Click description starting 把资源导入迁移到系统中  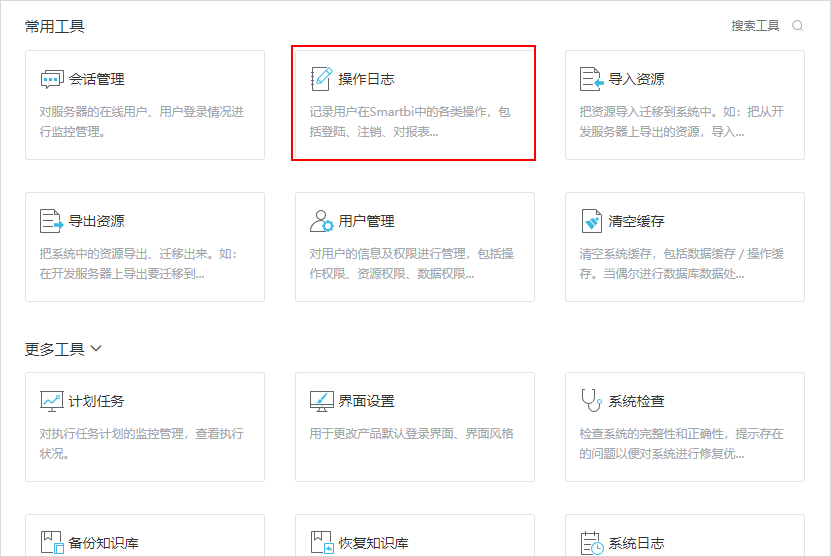[x=681, y=121]
